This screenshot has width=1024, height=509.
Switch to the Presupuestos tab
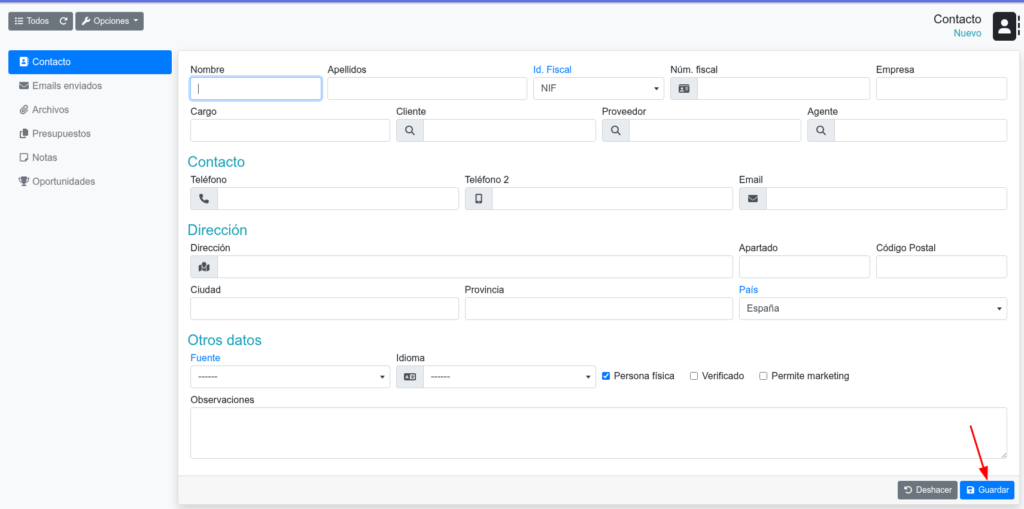tap(60, 133)
